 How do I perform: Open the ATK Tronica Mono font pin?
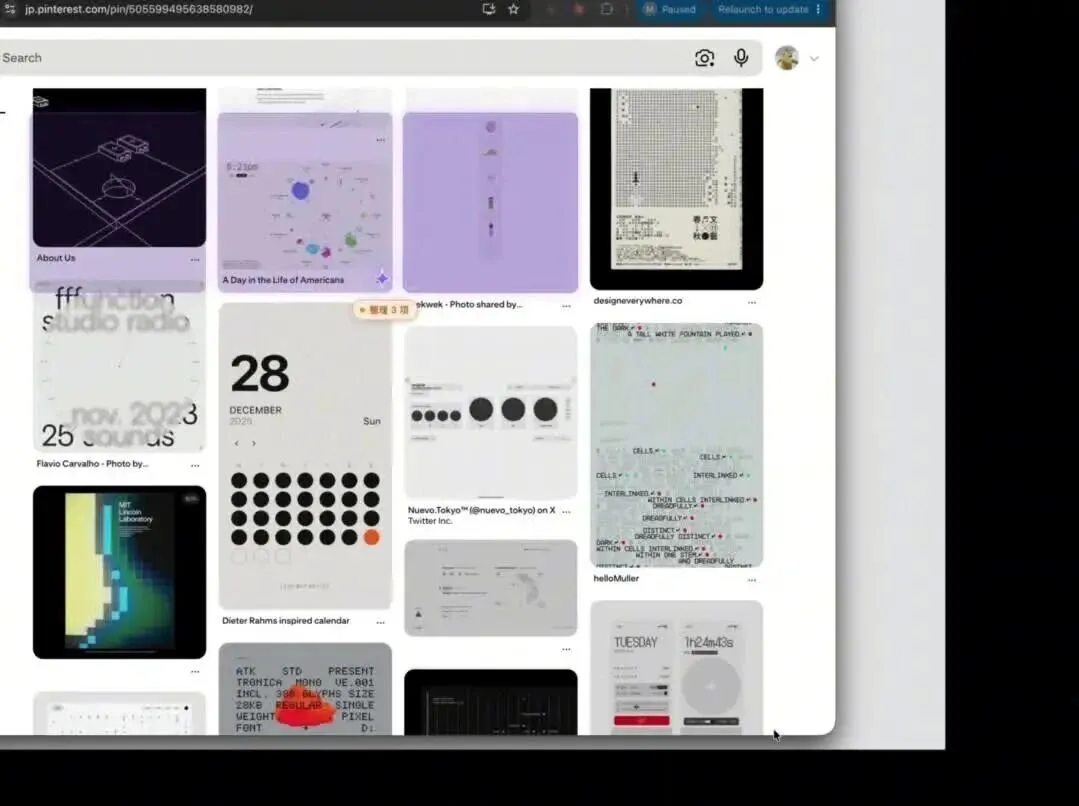pos(305,689)
